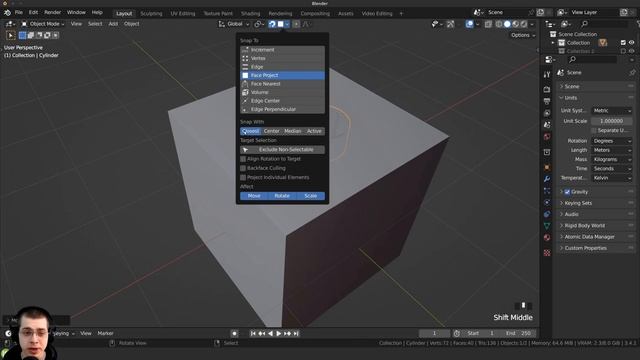This screenshot has height=360, width=640.
Task: Switch to wireframe shading
Action: tap(499, 24)
